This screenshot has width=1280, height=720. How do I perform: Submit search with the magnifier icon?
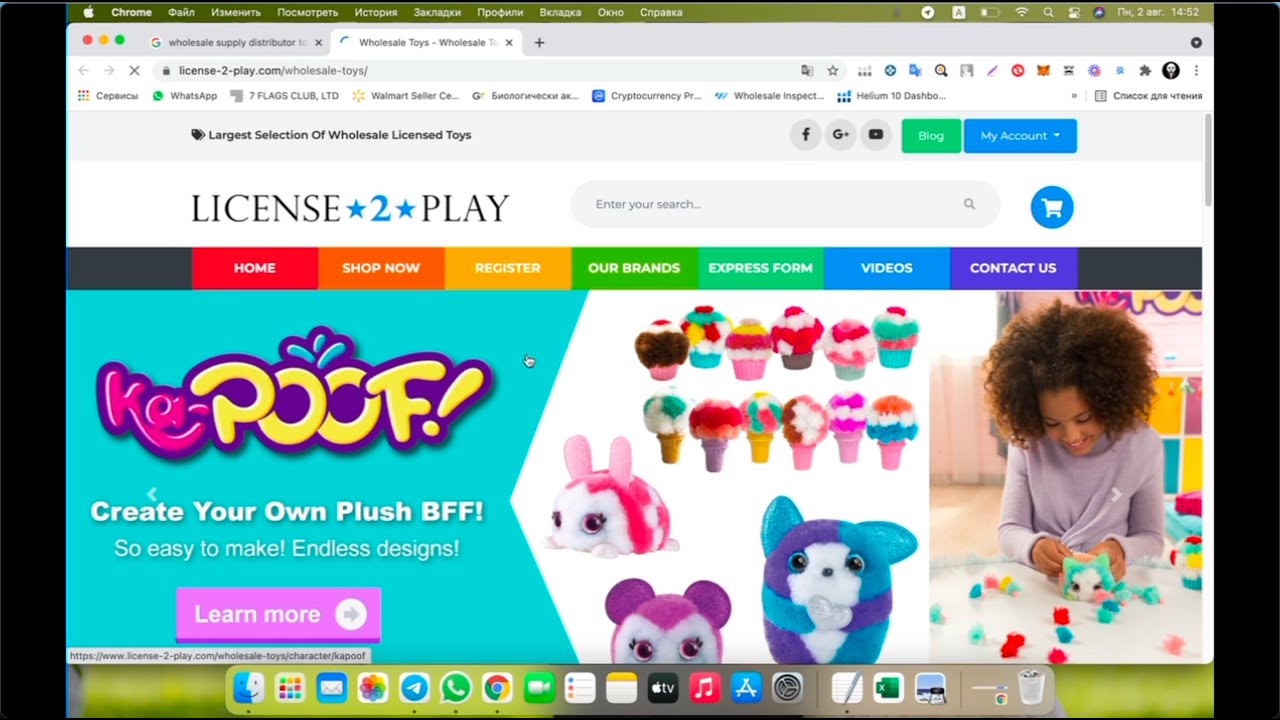point(969,204)
